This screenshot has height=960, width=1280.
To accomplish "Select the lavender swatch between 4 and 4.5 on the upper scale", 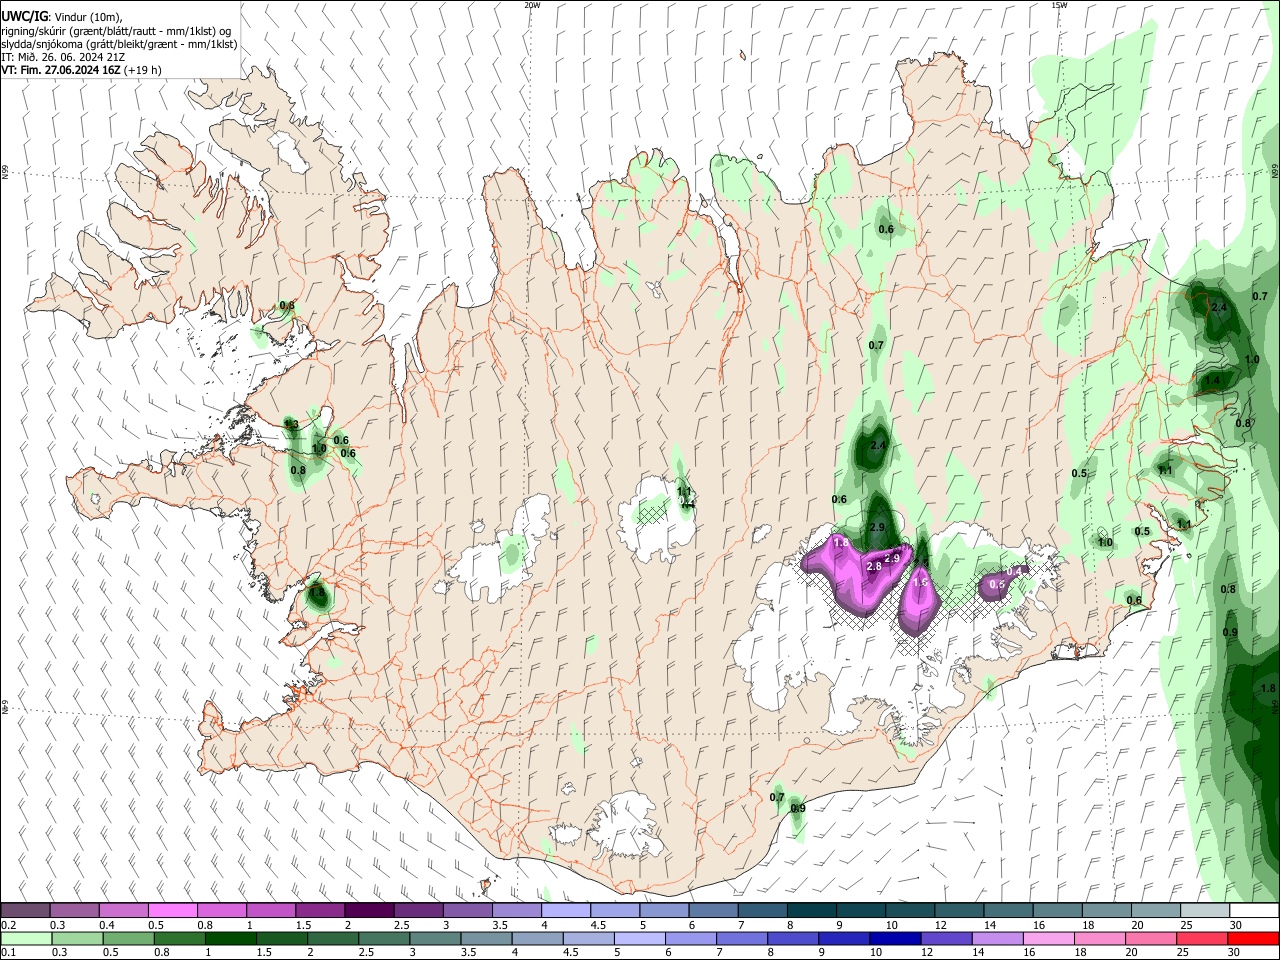I will [x=566, y=911].
